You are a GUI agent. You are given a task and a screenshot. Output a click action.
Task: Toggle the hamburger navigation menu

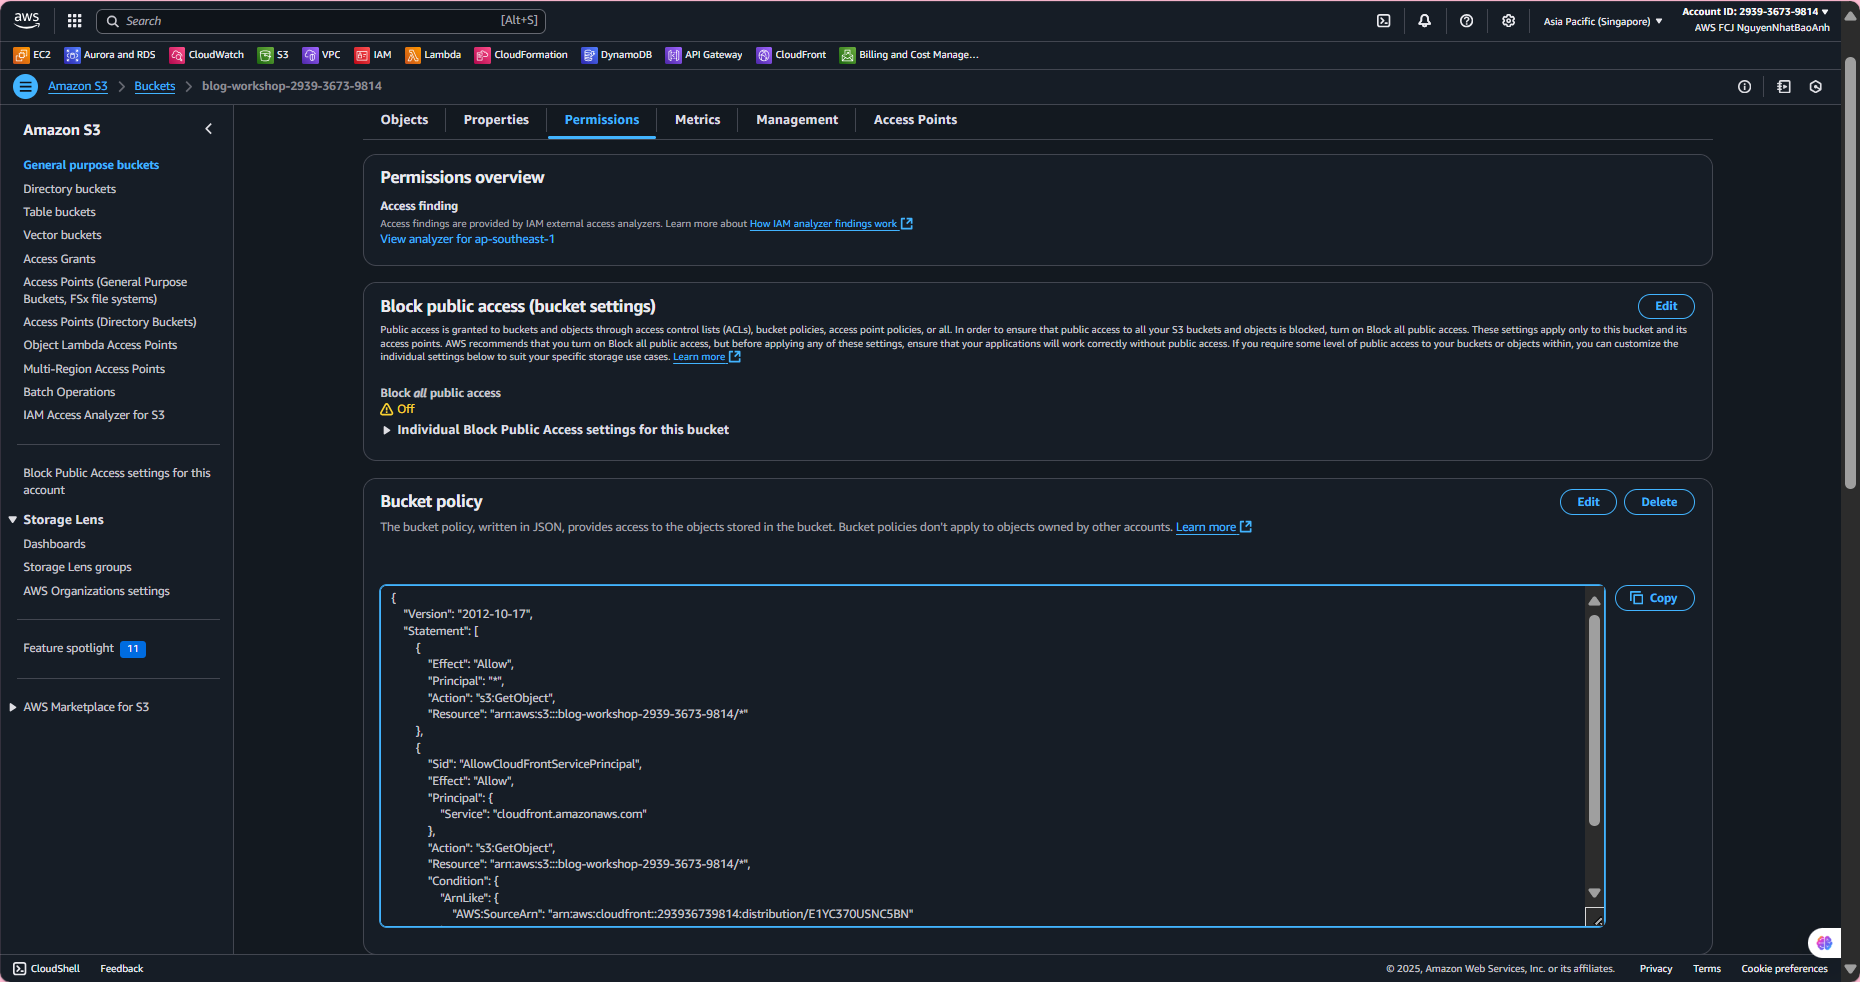point(25,87)
